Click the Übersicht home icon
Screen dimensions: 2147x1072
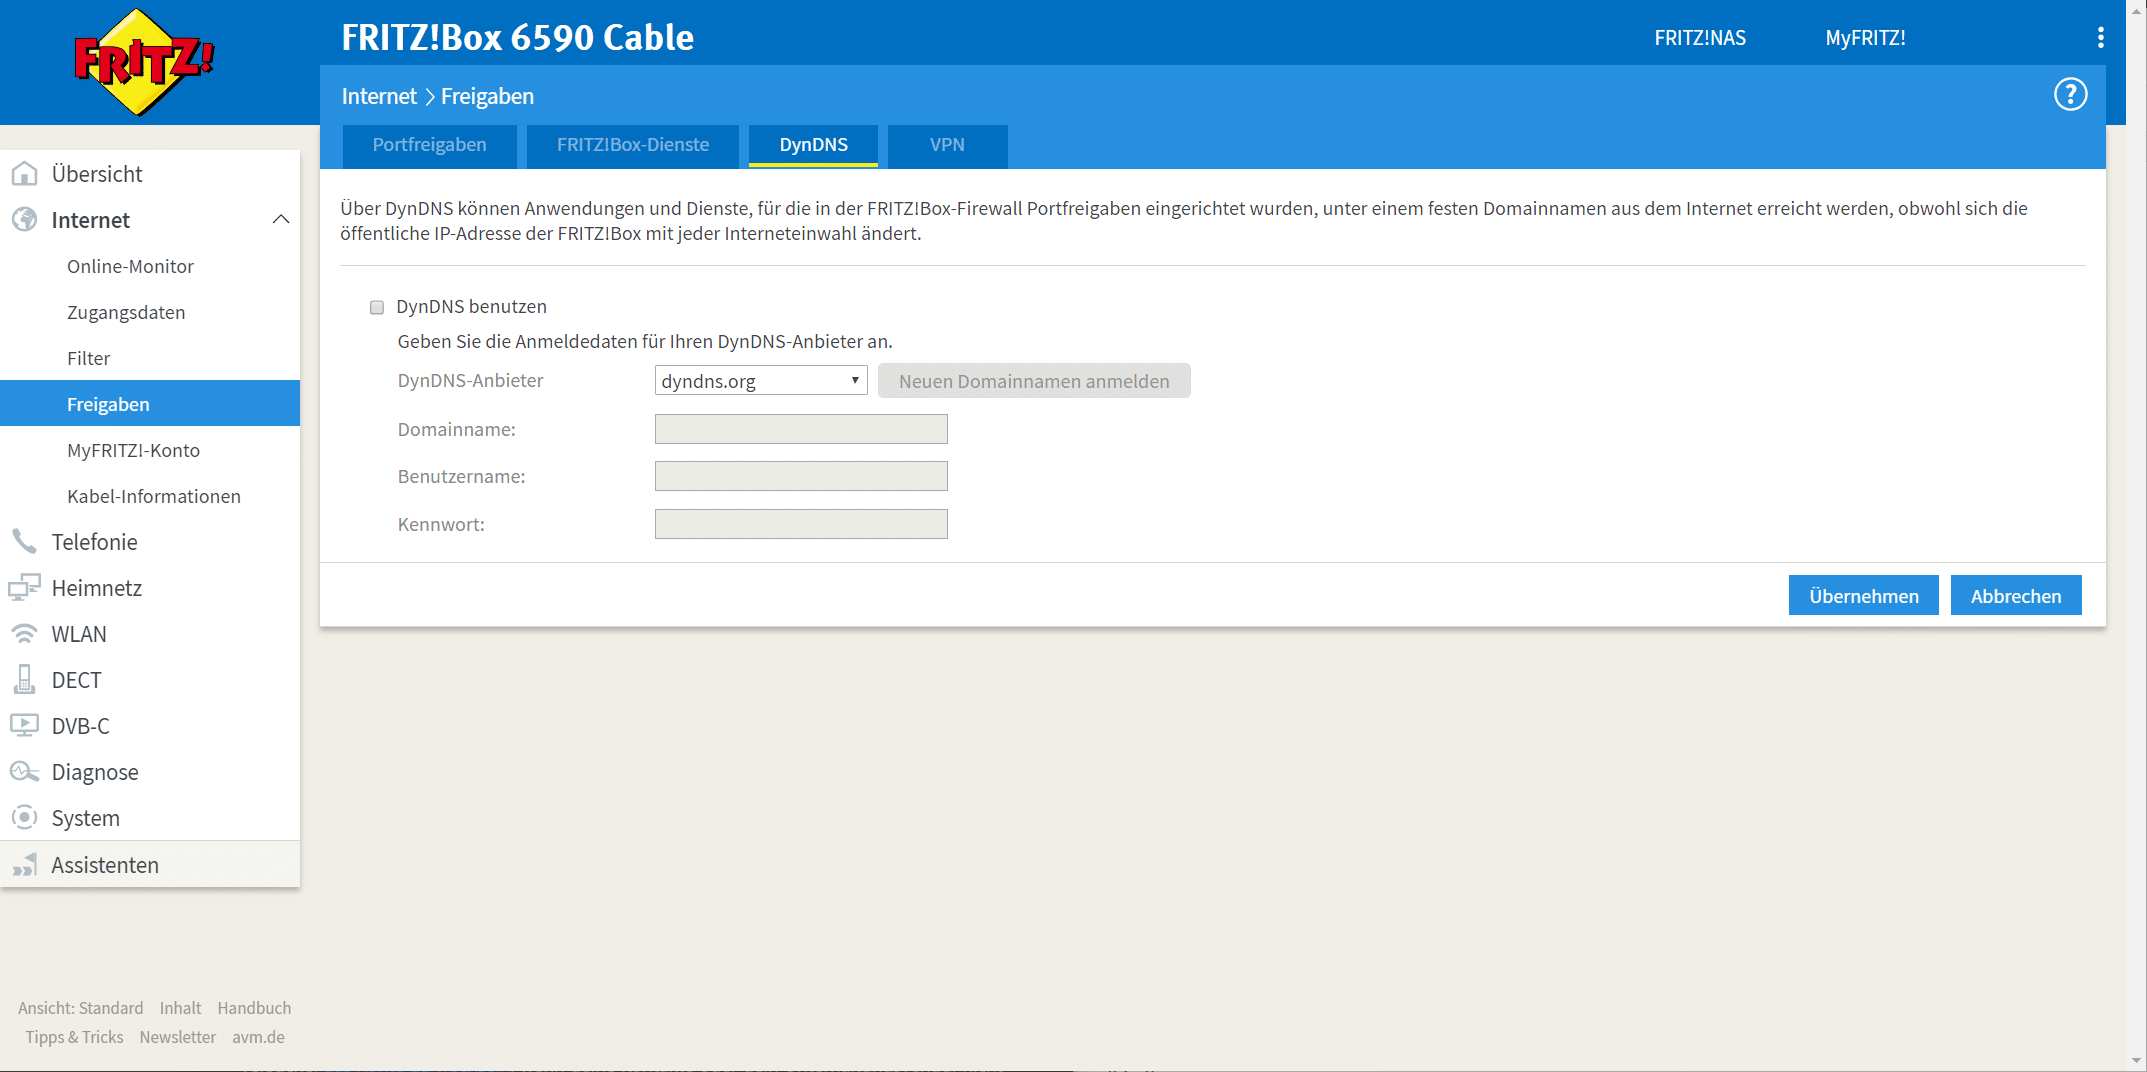point(24,174)
